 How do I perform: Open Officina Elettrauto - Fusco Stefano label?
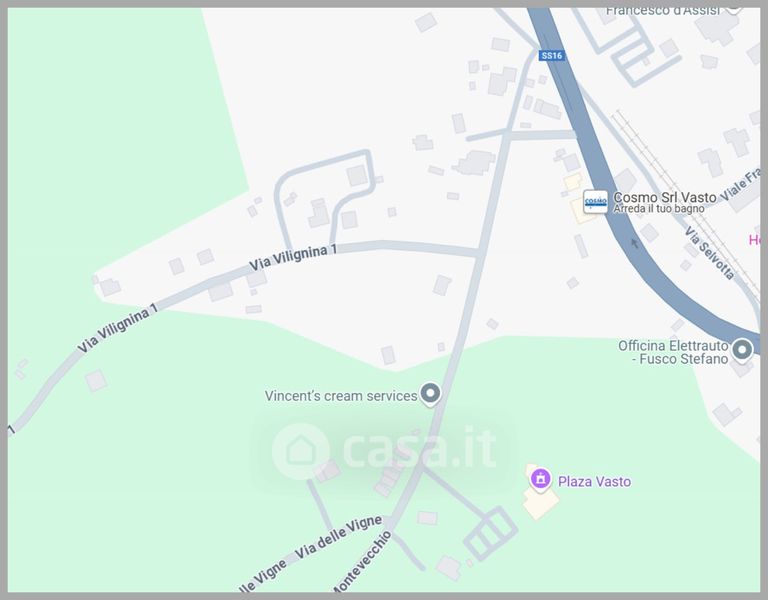click(673, 352)
